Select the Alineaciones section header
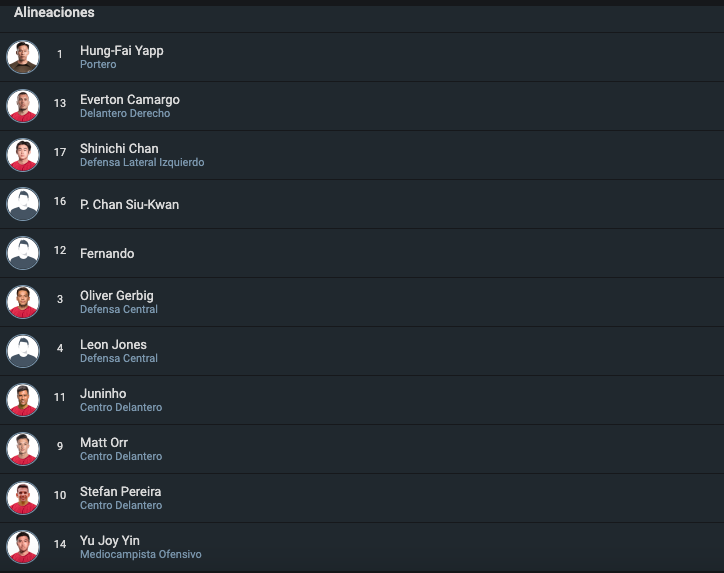 [54, 12]
